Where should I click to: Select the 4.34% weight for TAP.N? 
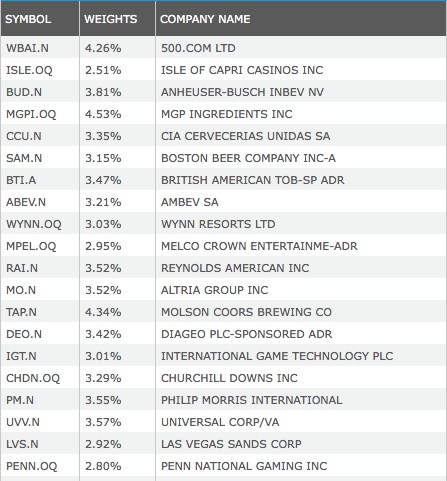point(103,312)
